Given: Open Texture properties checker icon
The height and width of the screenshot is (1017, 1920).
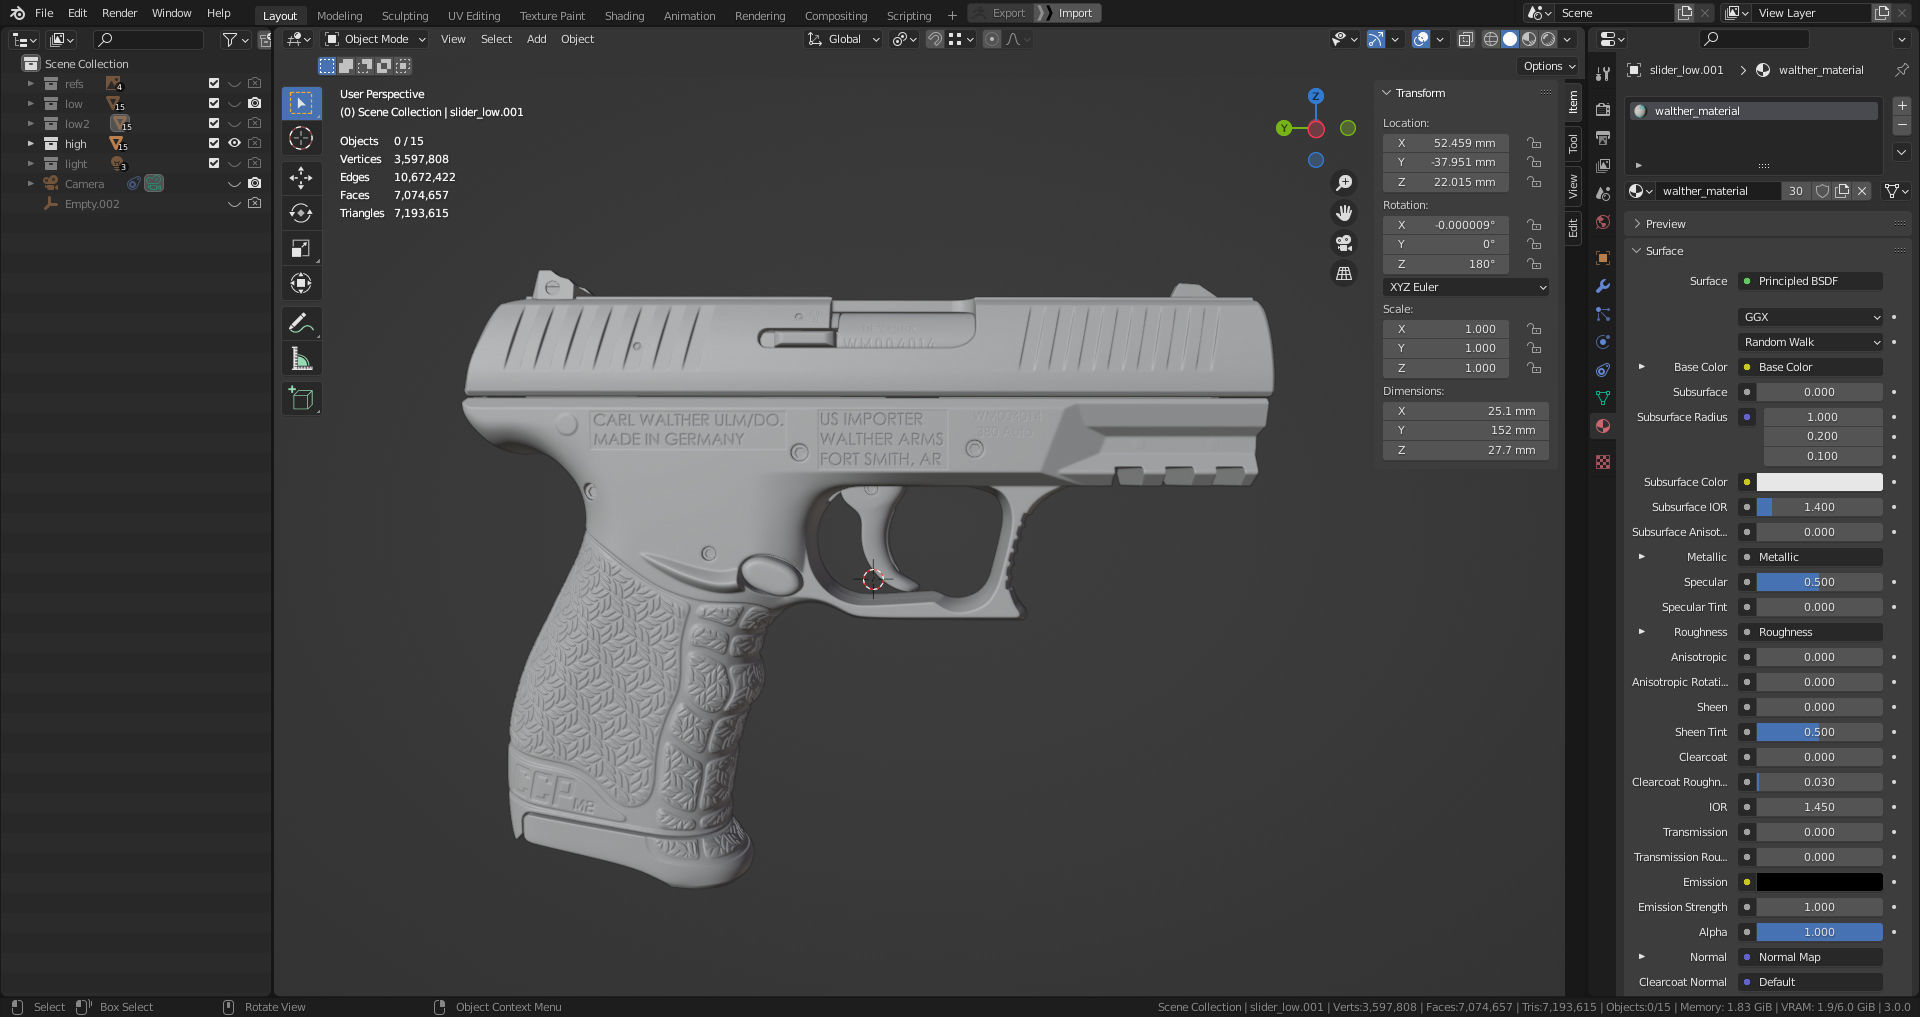Looking at the screenshot, I should [1603, 462].
